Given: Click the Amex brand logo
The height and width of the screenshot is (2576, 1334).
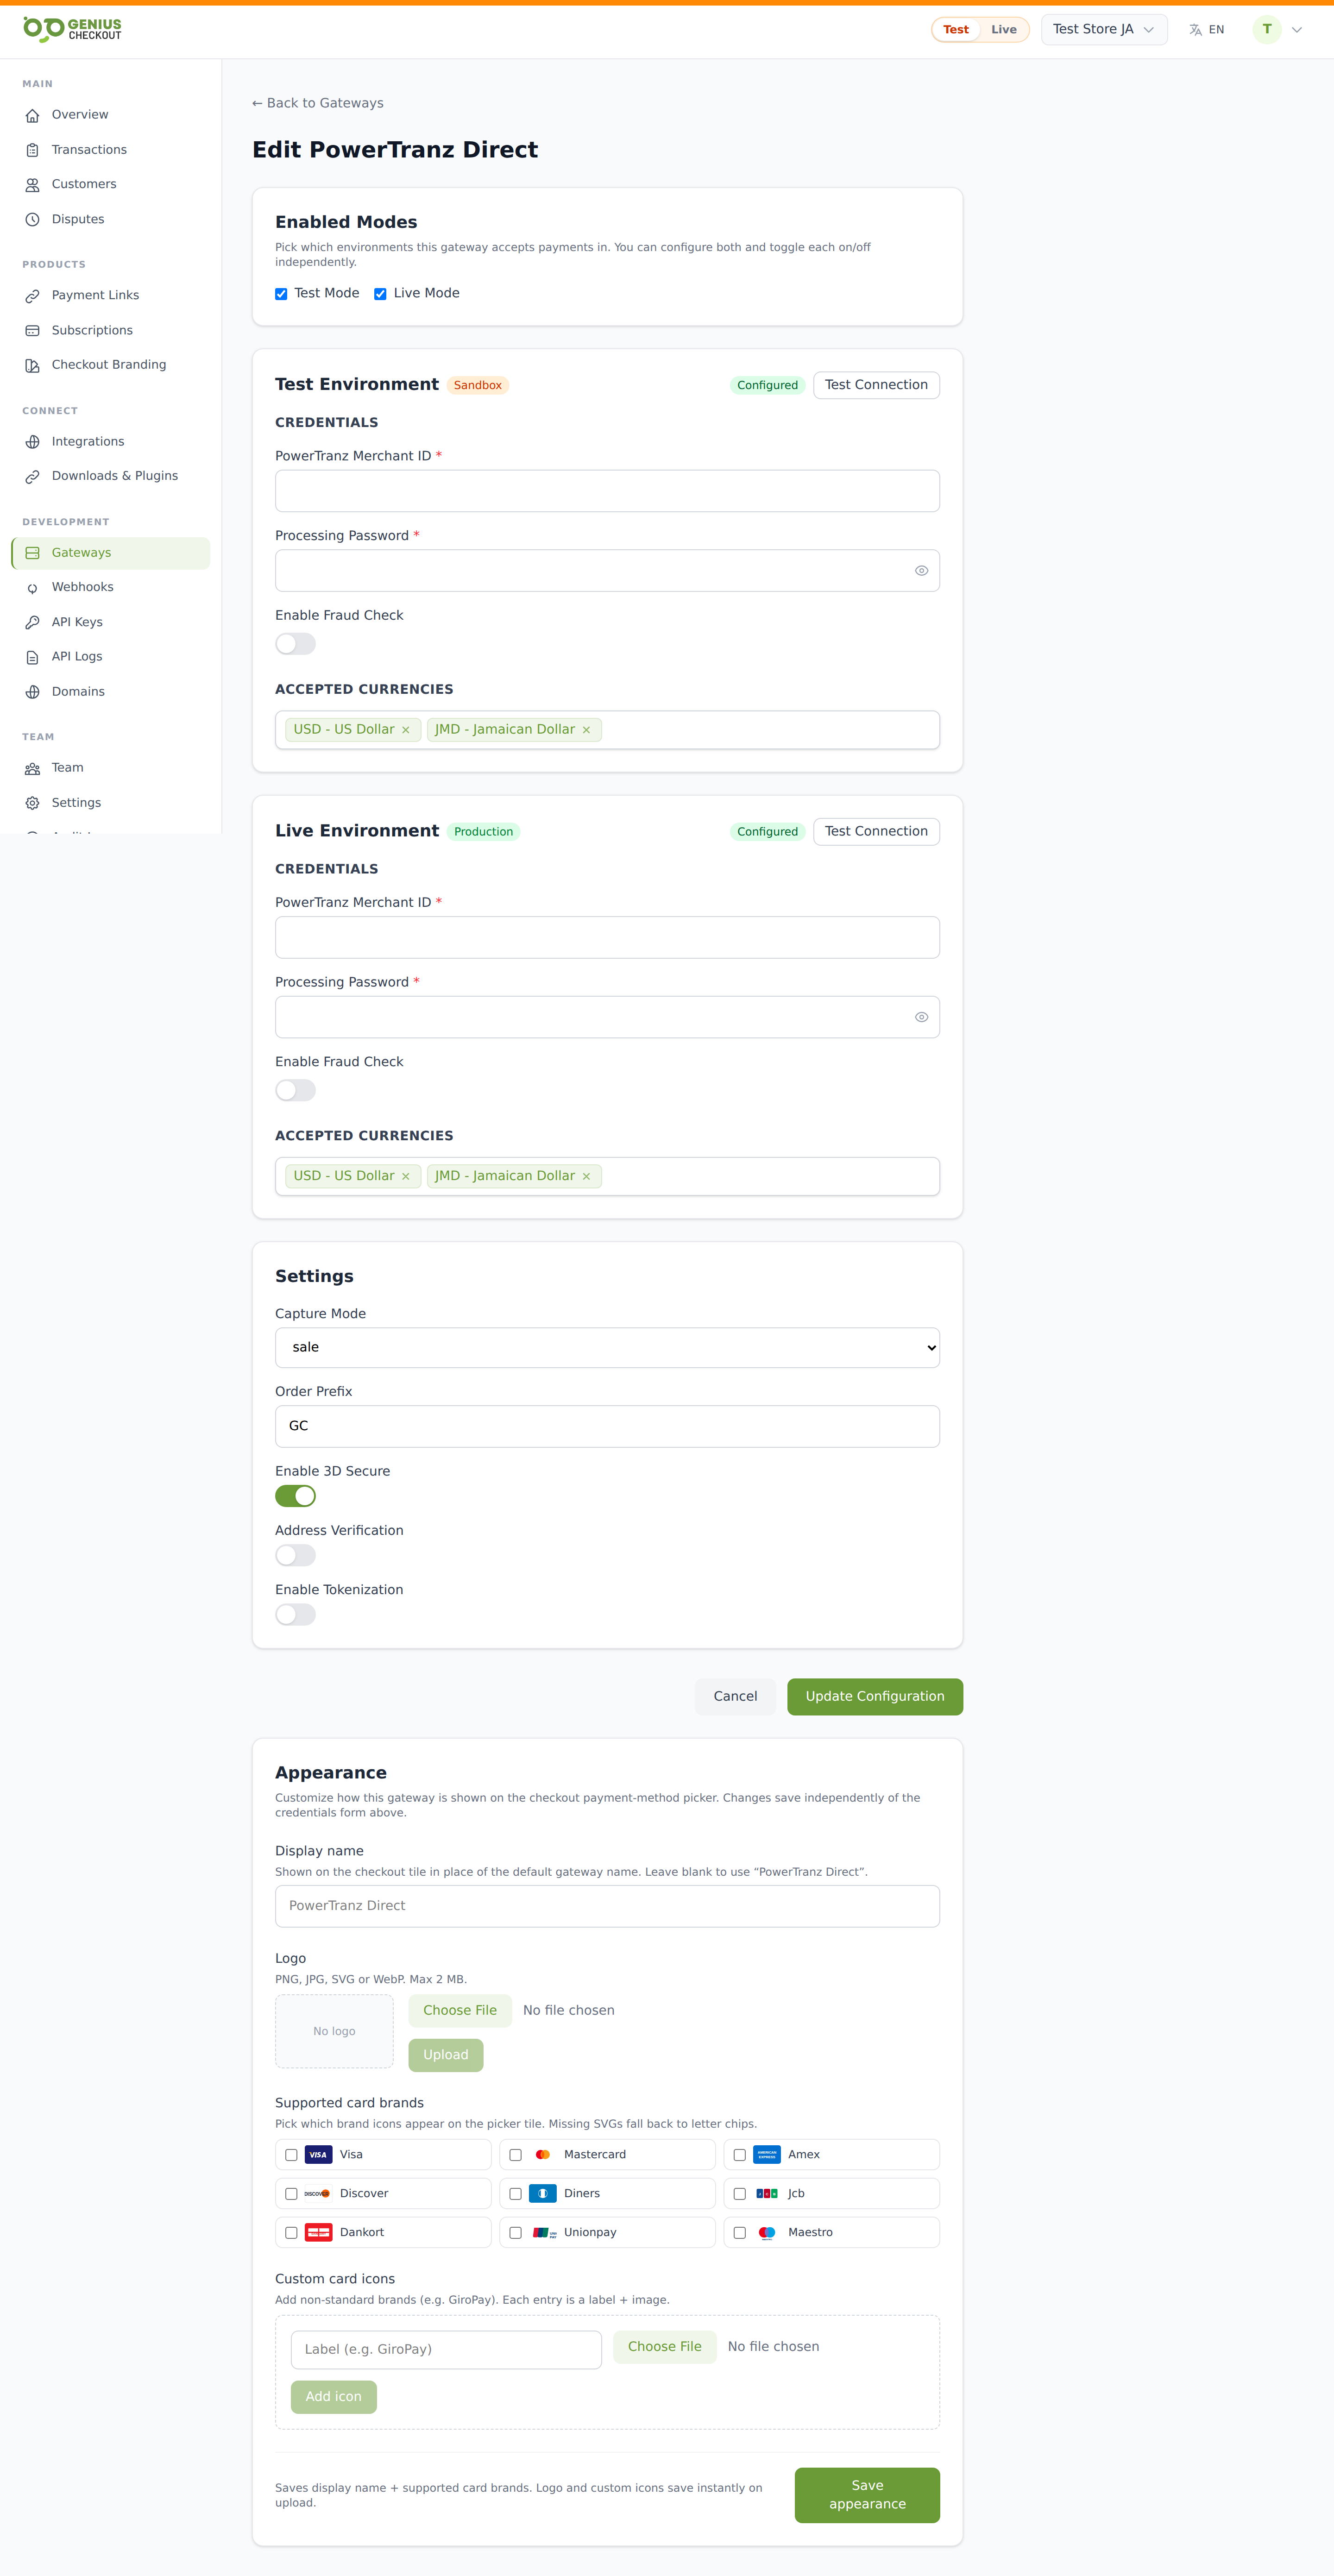Looking at the screenshot, I should [x=766, y=2154].
